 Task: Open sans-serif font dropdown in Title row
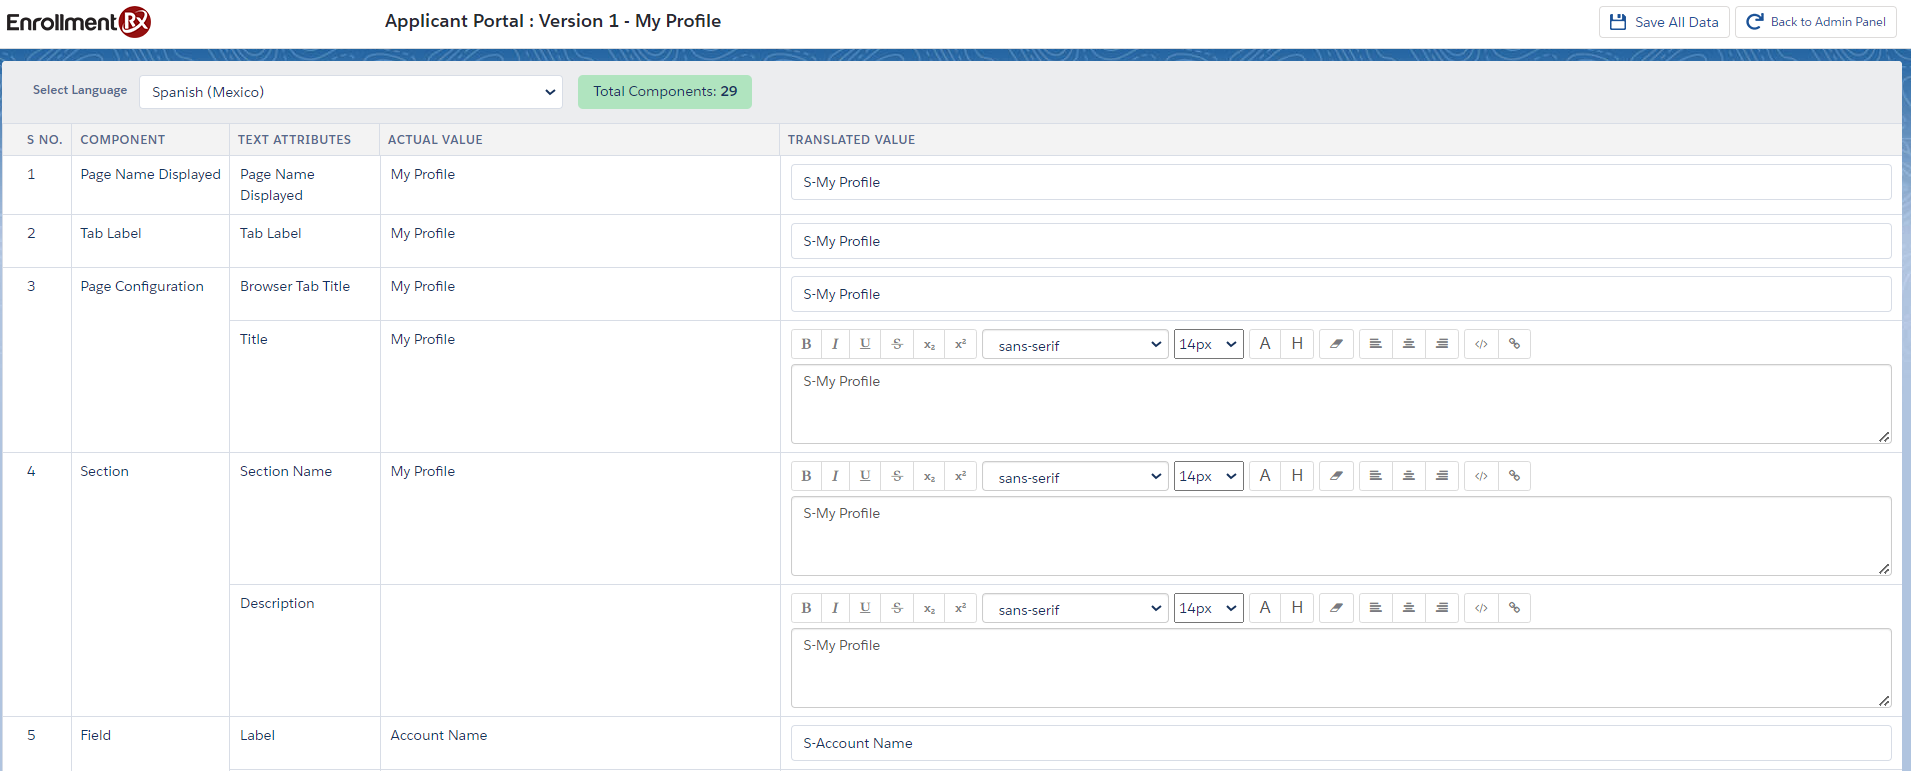[1075, 345]
